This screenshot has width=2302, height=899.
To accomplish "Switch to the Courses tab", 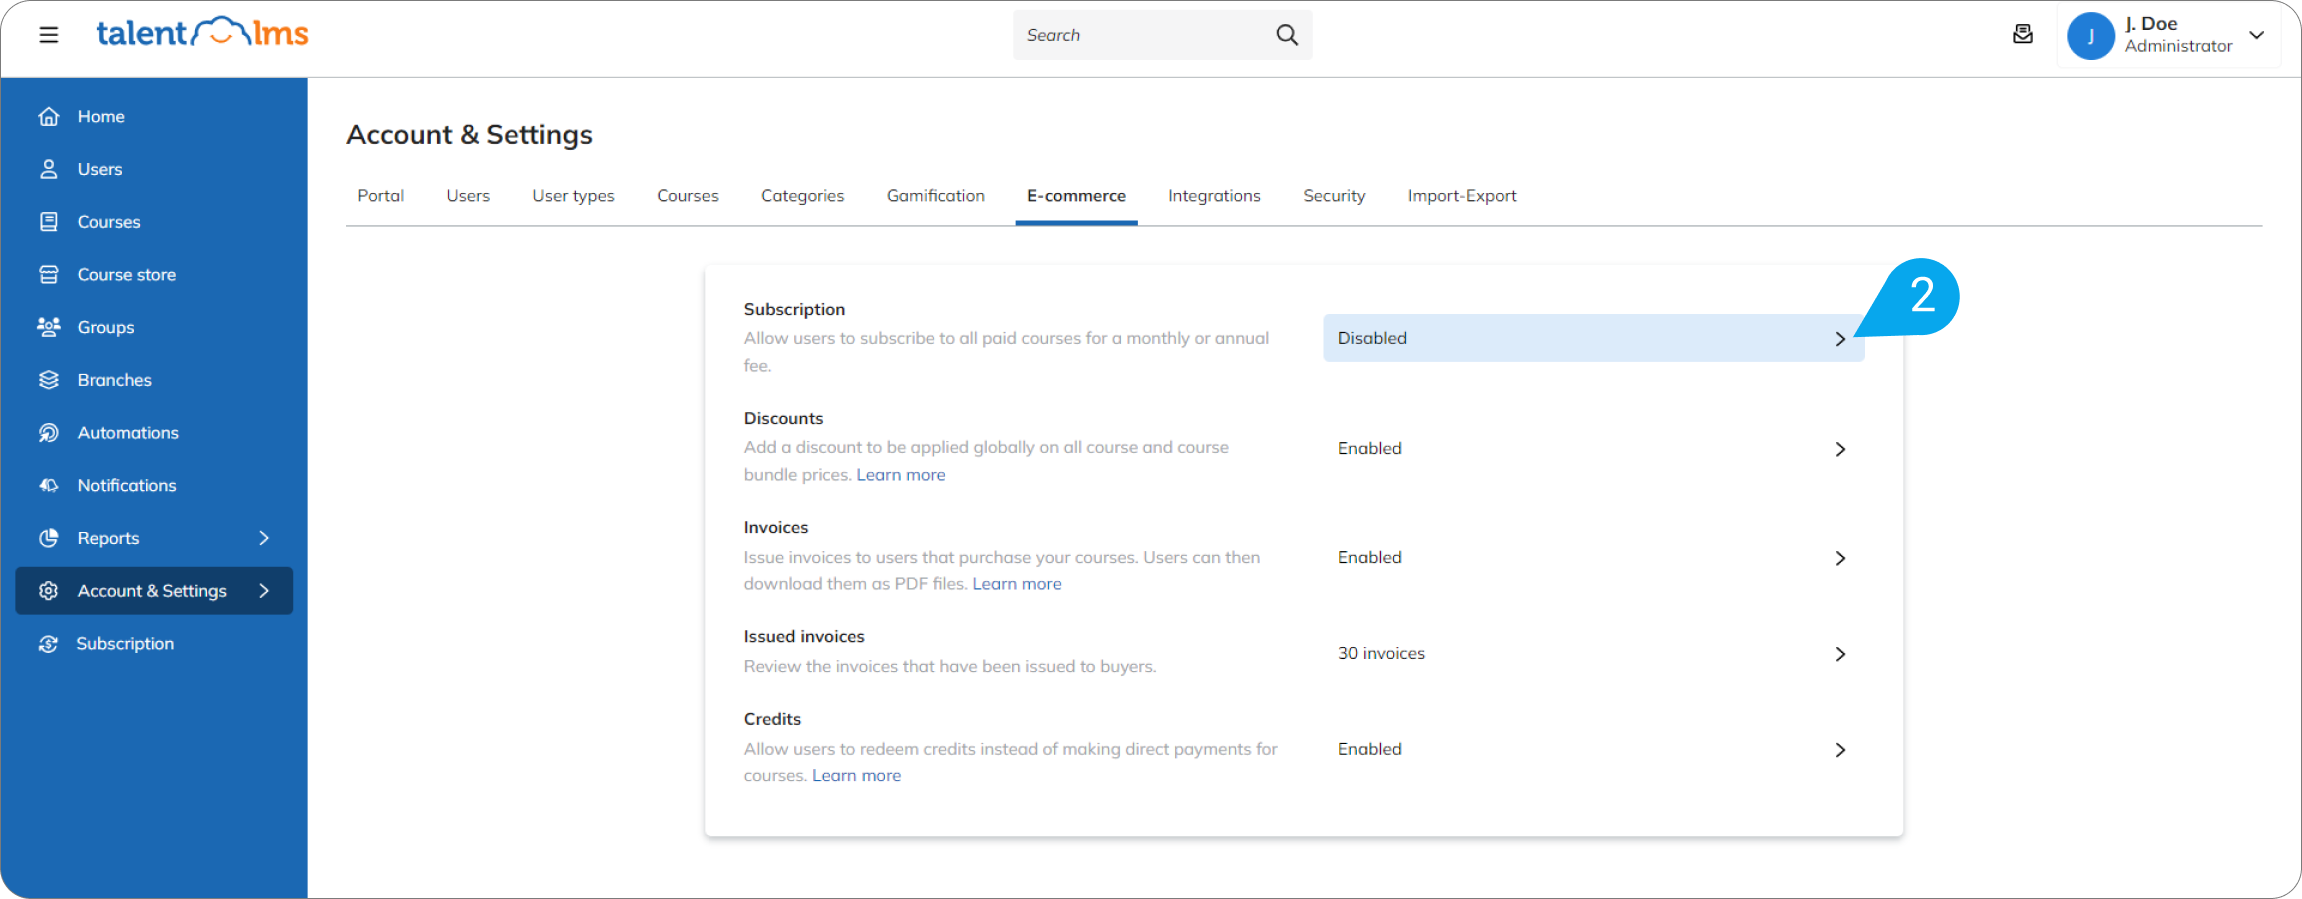I will 688,196.
